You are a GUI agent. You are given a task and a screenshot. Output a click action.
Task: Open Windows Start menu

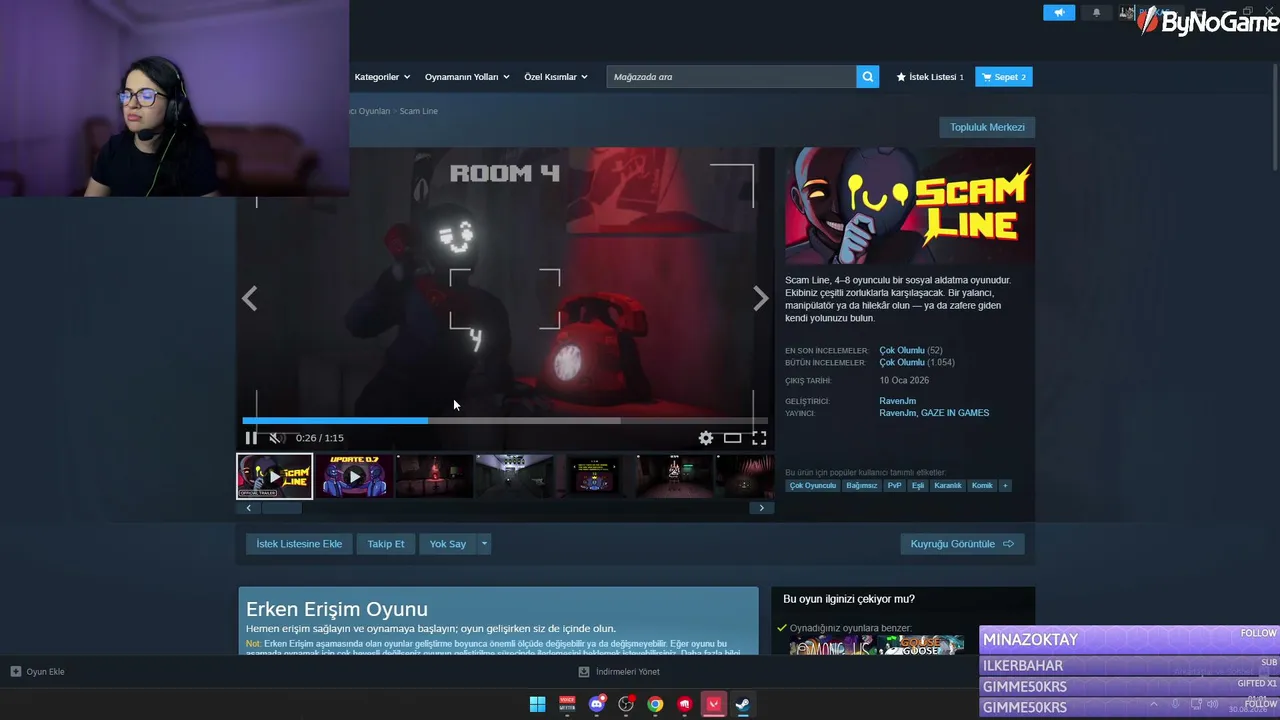(537, 704)
